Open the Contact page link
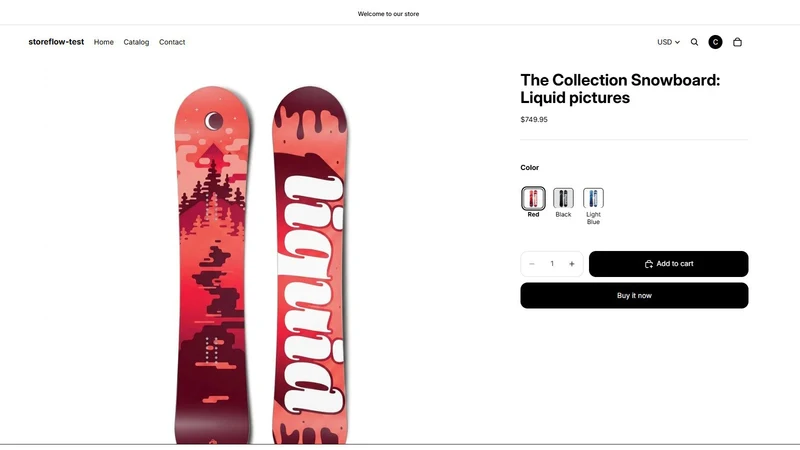800x450 pixels. [x=172, y=42]
